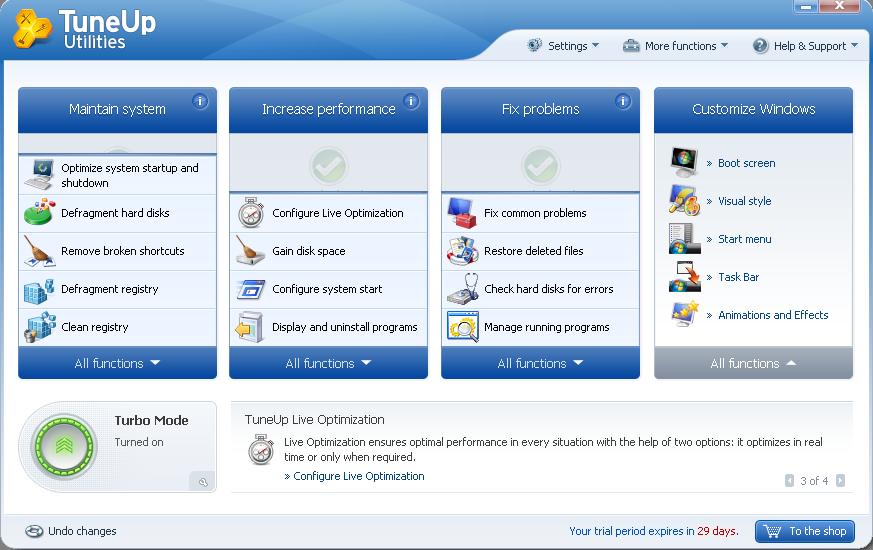This screenshot has width=873, height=550.
Task: Collapse All functions under Customize Windows
Action: coord(753,363)
